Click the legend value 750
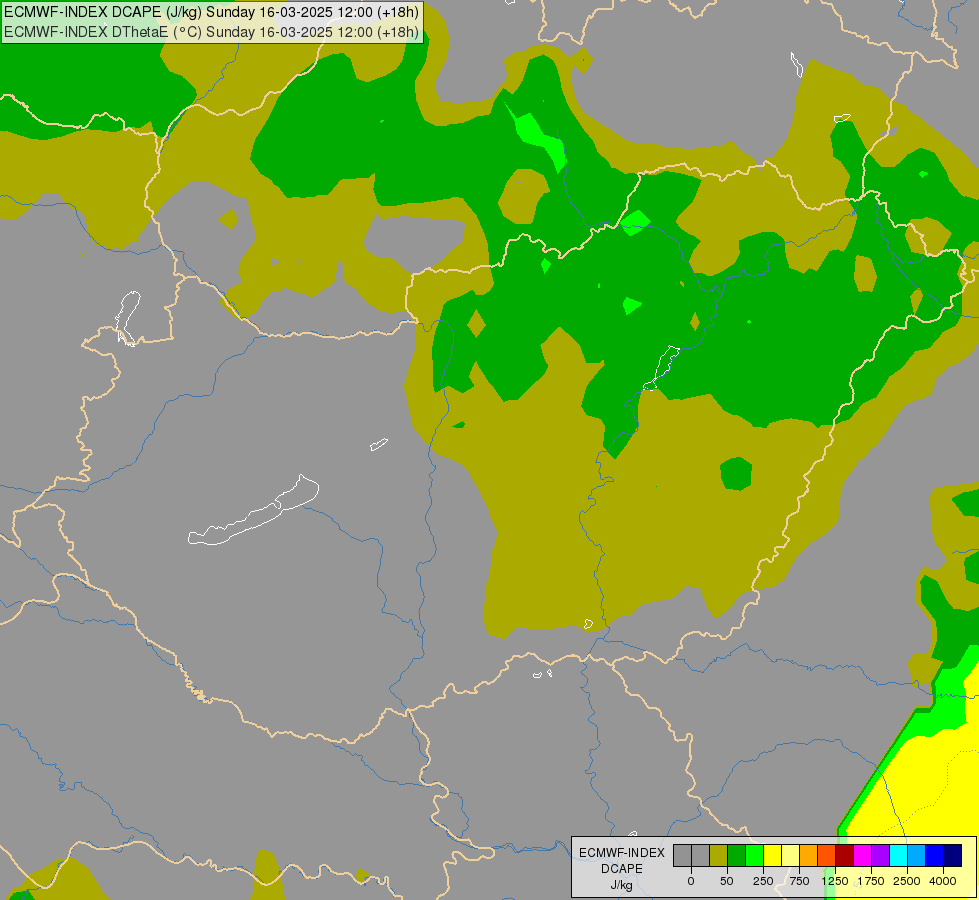 tap(799, 881)
